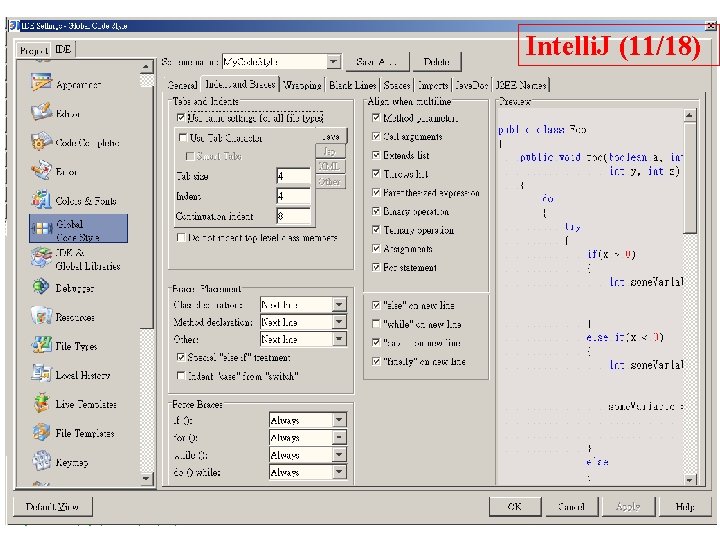Open the File Templates icon
The height and width of the screenshot is (540, 720).
41,432
